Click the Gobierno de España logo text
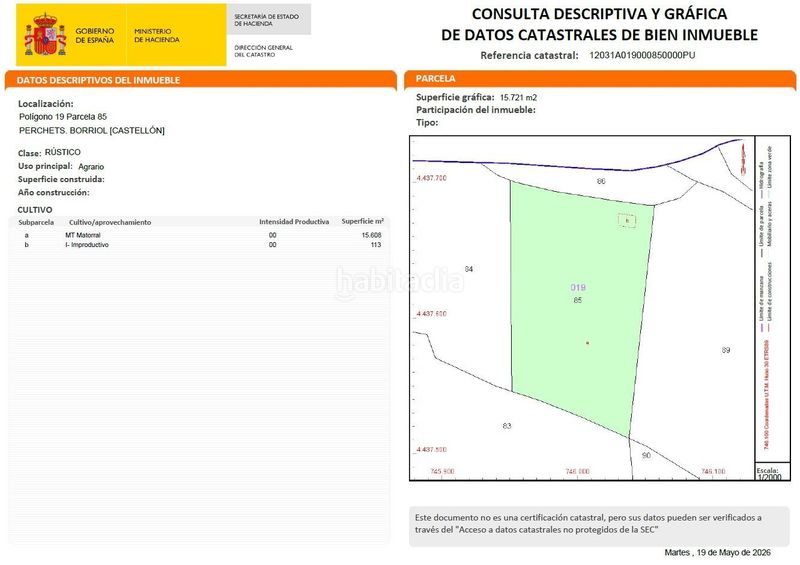The image size is (800, 565). 95,35
